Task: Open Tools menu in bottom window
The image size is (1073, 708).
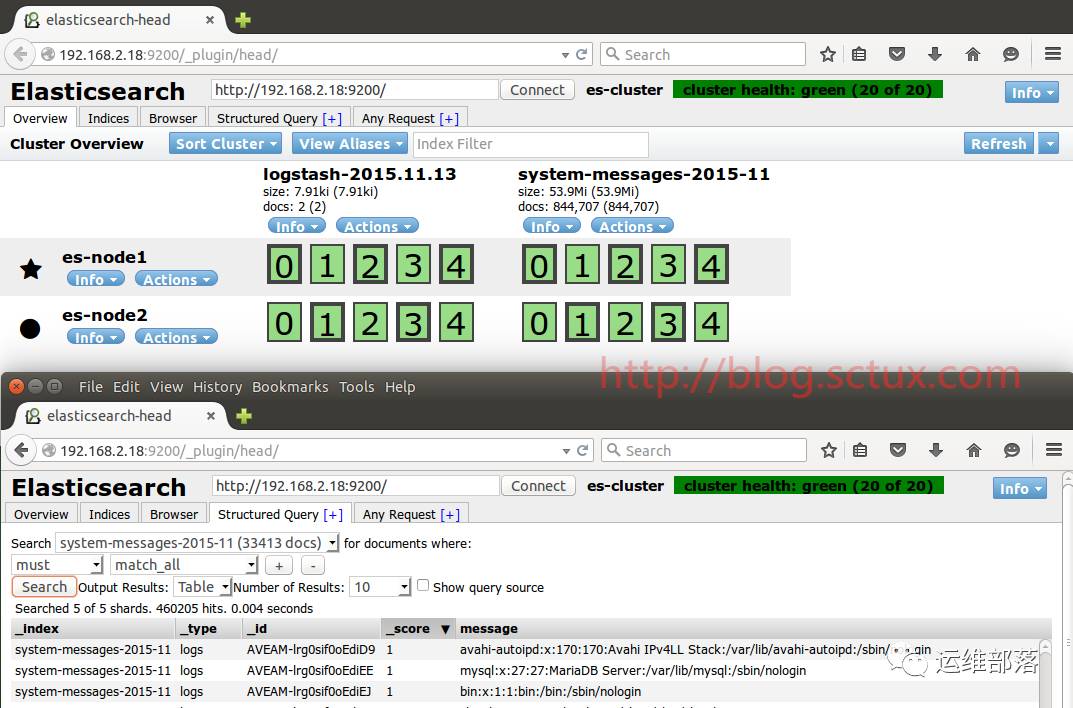Action: 357,387
